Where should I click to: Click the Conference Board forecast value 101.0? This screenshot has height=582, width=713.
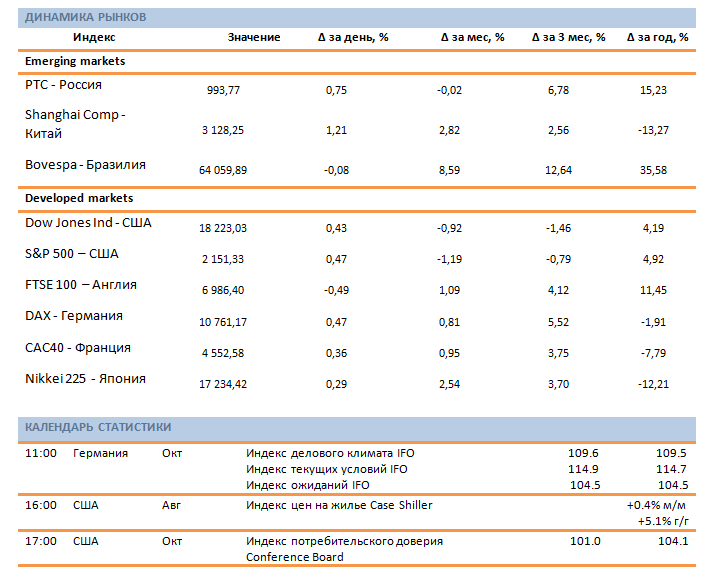585,542
